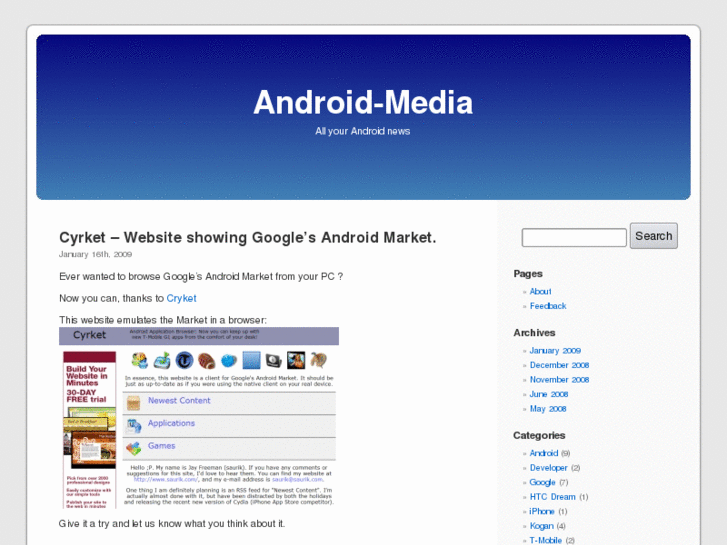Focus the search input field

click(x=574, y=237)
